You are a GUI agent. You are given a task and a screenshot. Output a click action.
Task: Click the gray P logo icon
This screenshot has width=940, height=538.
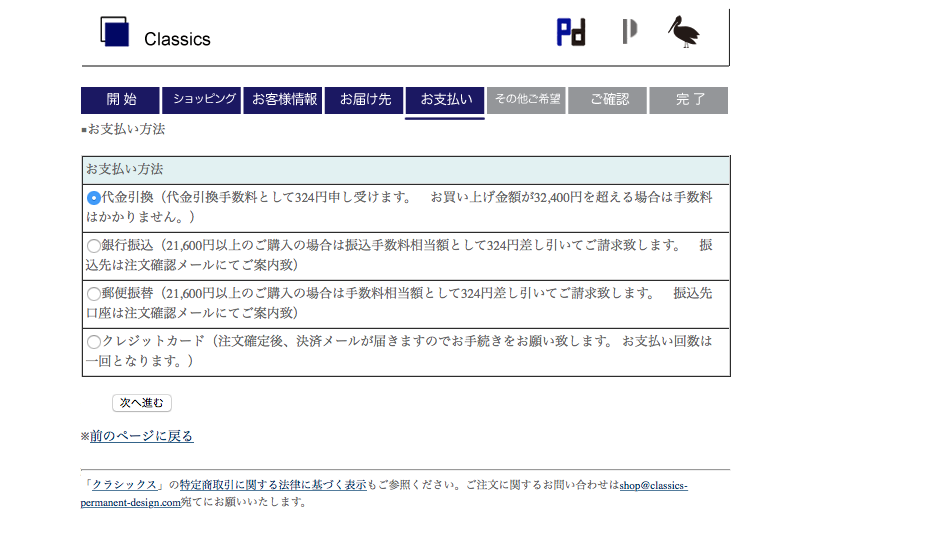pyautogui.click(x=629, y=32)
